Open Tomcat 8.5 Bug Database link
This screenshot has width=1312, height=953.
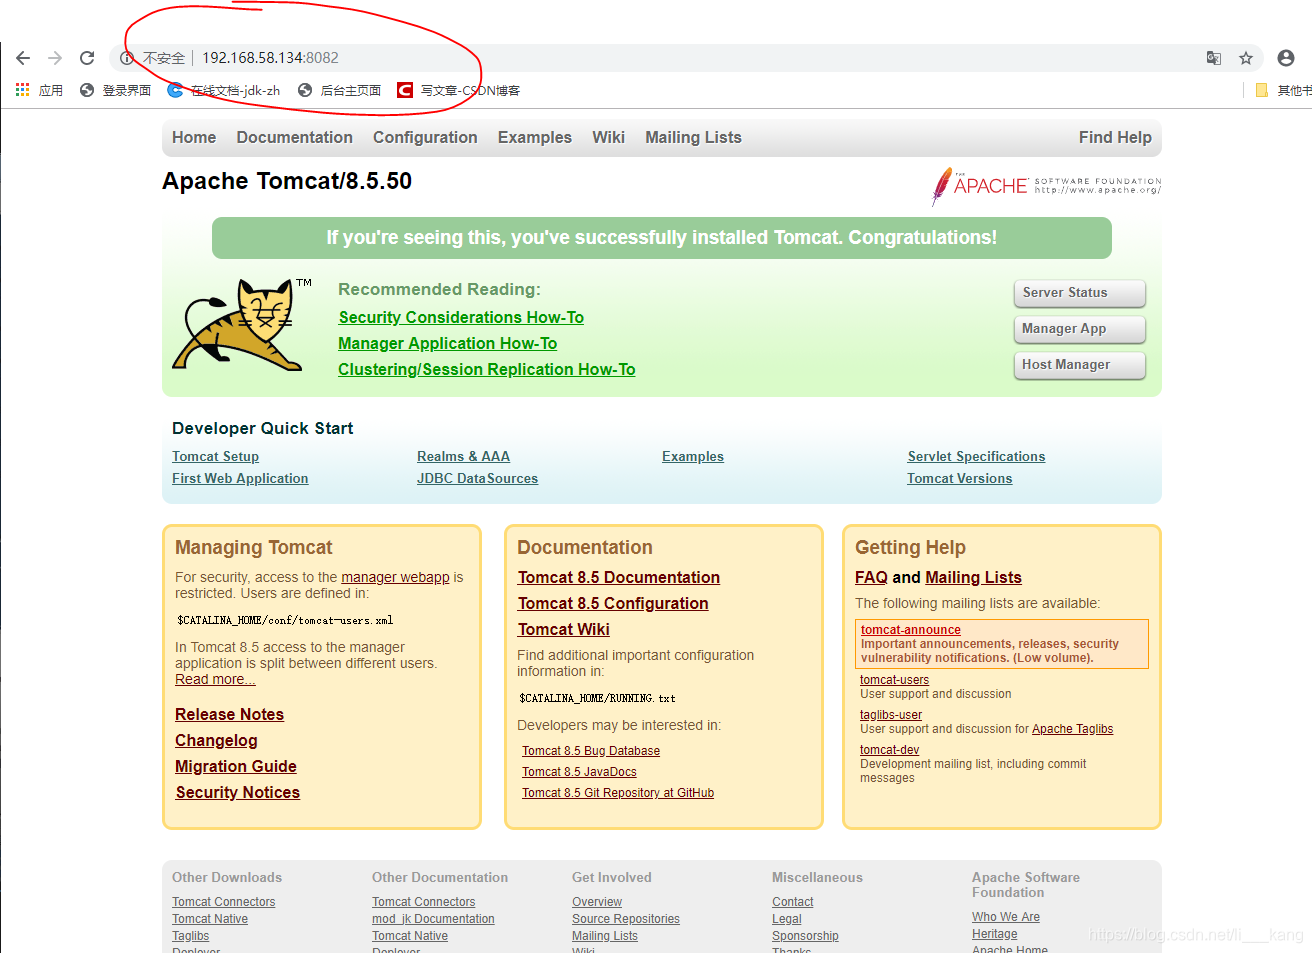(590, 751)
